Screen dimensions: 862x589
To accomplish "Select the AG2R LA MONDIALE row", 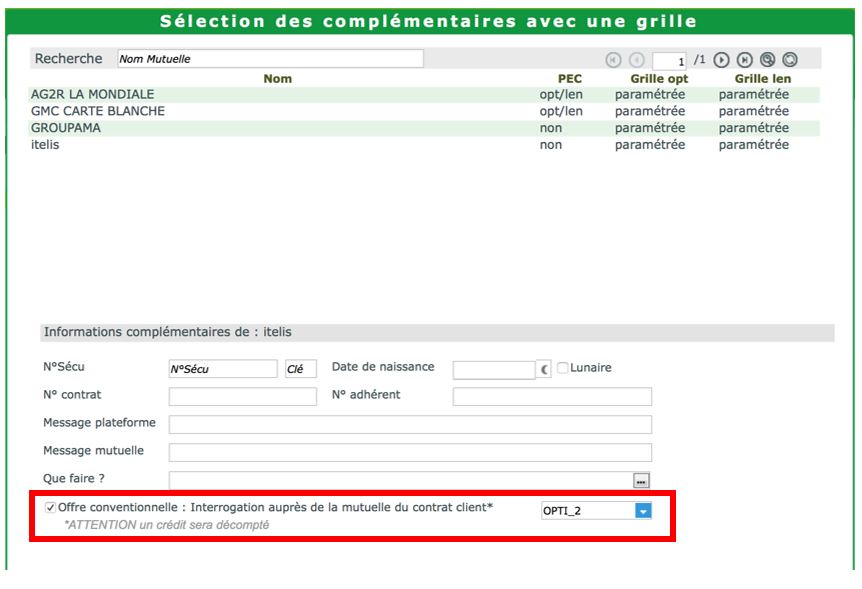I will 424,95.
